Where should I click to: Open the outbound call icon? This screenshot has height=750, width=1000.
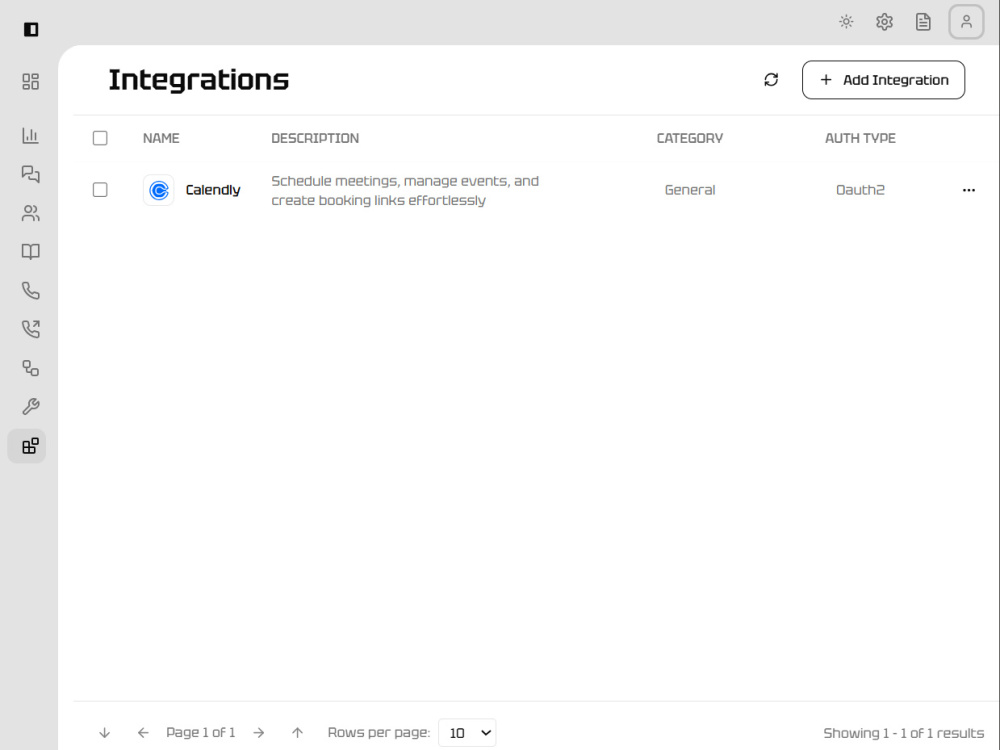click(x=31, y=329)
